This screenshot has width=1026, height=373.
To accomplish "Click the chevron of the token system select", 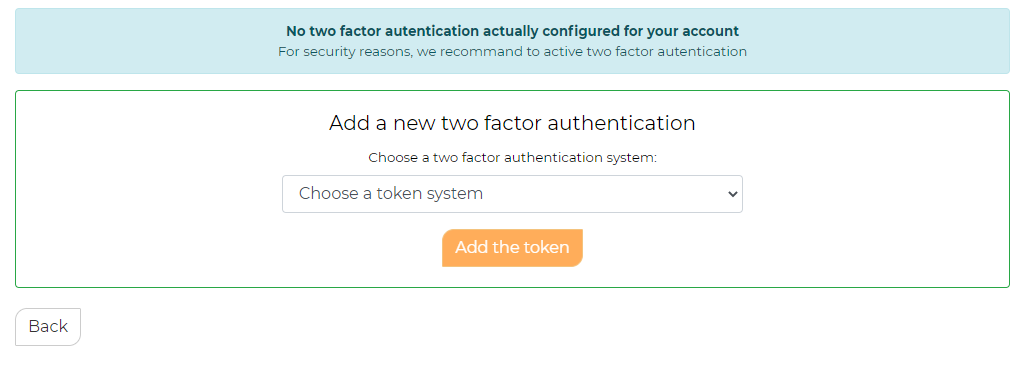I will (x=732, y=194).
